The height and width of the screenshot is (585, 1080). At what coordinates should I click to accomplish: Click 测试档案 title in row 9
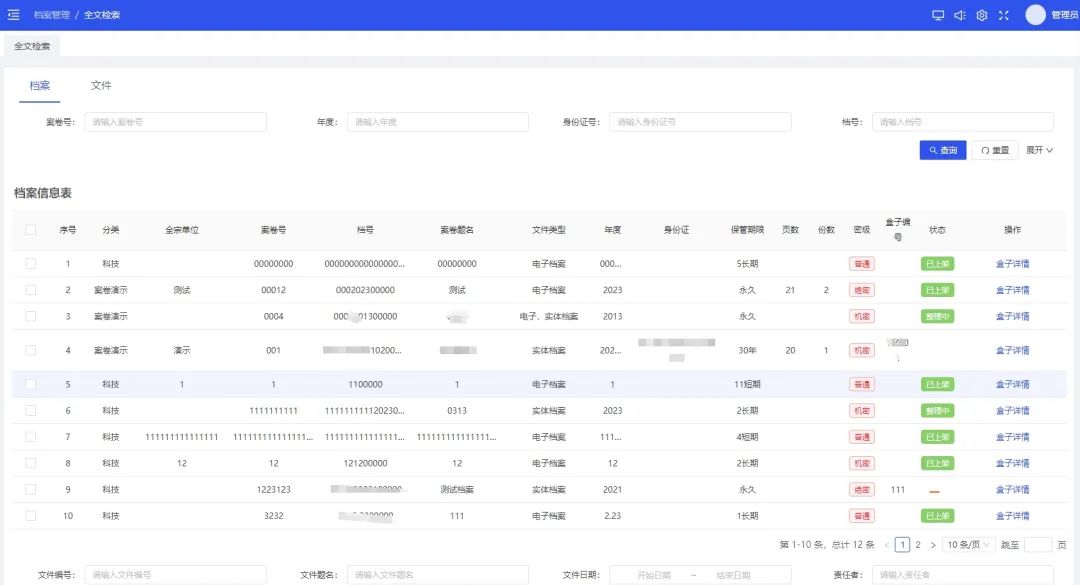457,489
